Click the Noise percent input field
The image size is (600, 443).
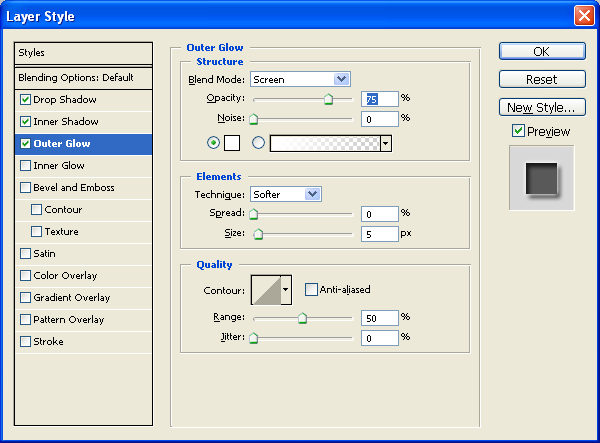[x=380, y=119]
